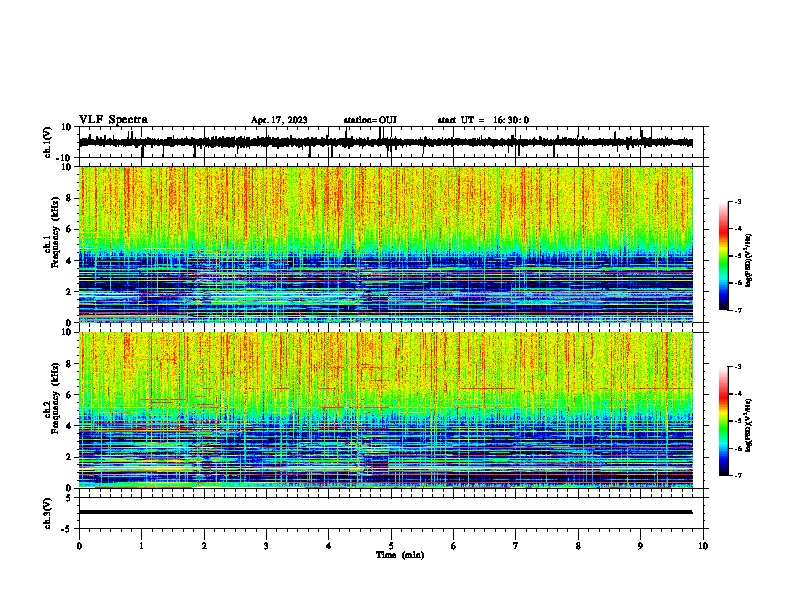Image resolution: width=792 pixels, height=612 pixels.
Task: Click time-axis tick label 8
Action: tap(578, 546)
